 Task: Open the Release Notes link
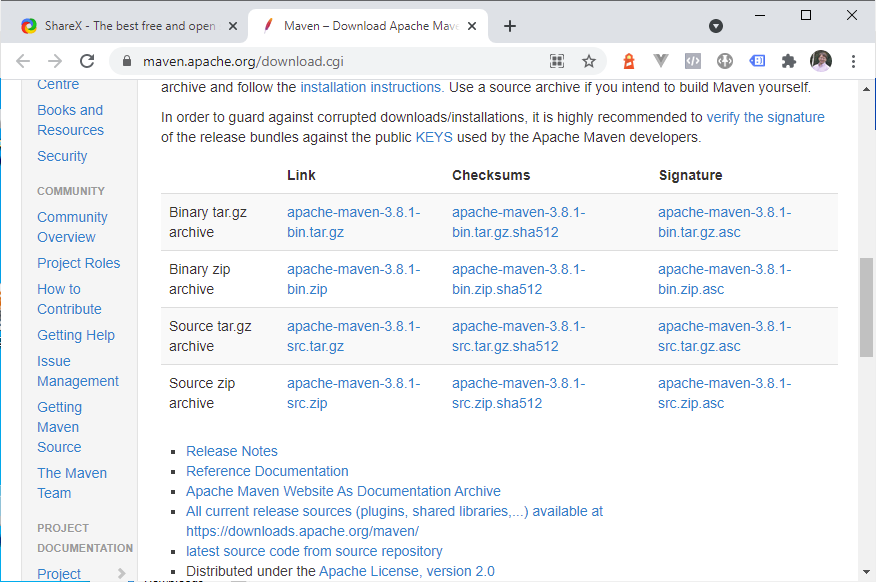(x=232, y=451)
